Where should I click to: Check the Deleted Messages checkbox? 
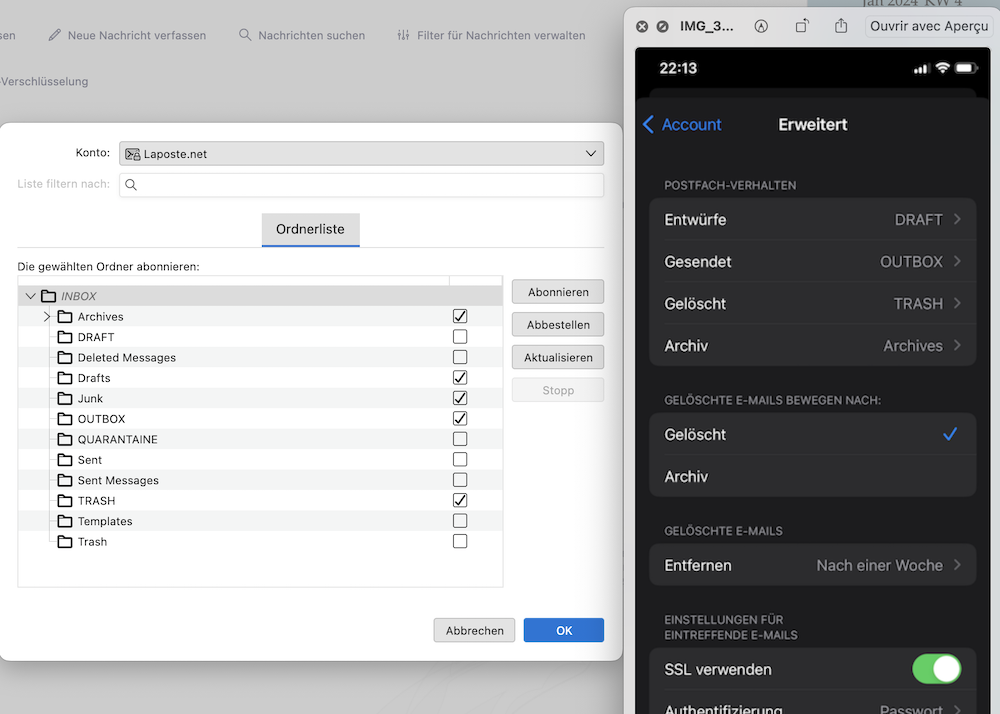[x=460, y=357]
